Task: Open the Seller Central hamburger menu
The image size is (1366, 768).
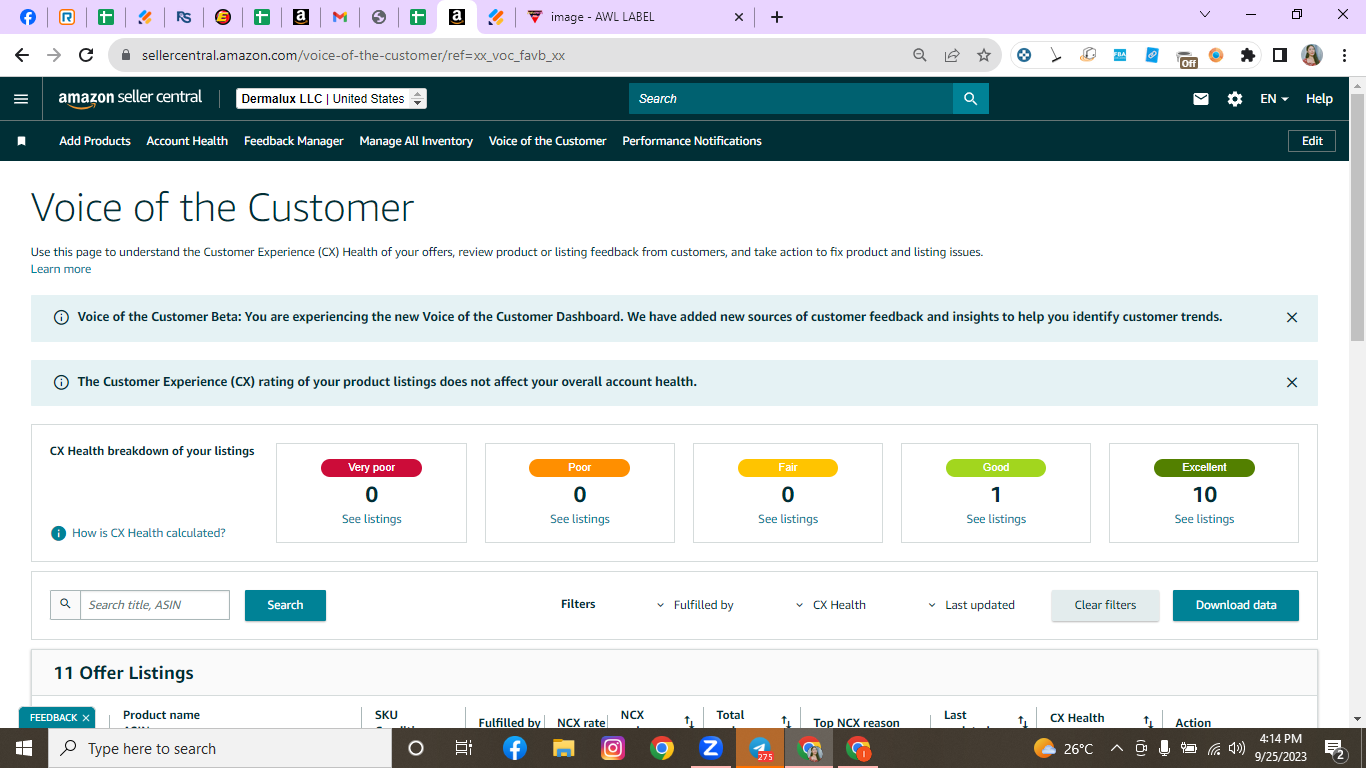Action: click(21, 99)
